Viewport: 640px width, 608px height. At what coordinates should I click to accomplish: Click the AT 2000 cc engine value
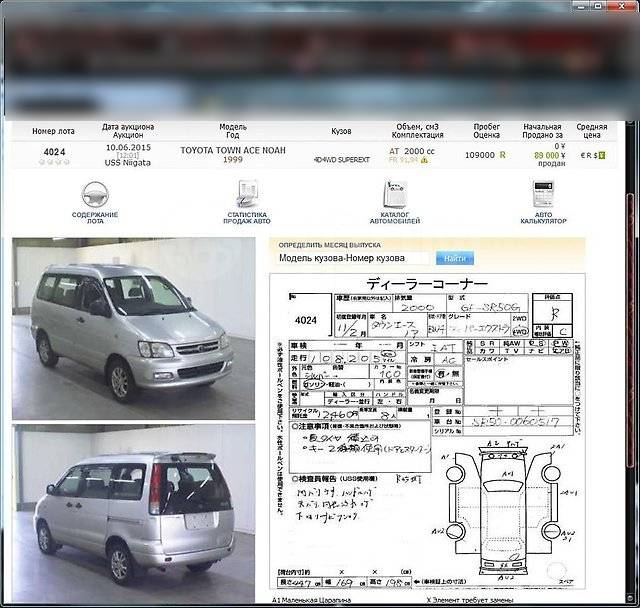[412, 151]
